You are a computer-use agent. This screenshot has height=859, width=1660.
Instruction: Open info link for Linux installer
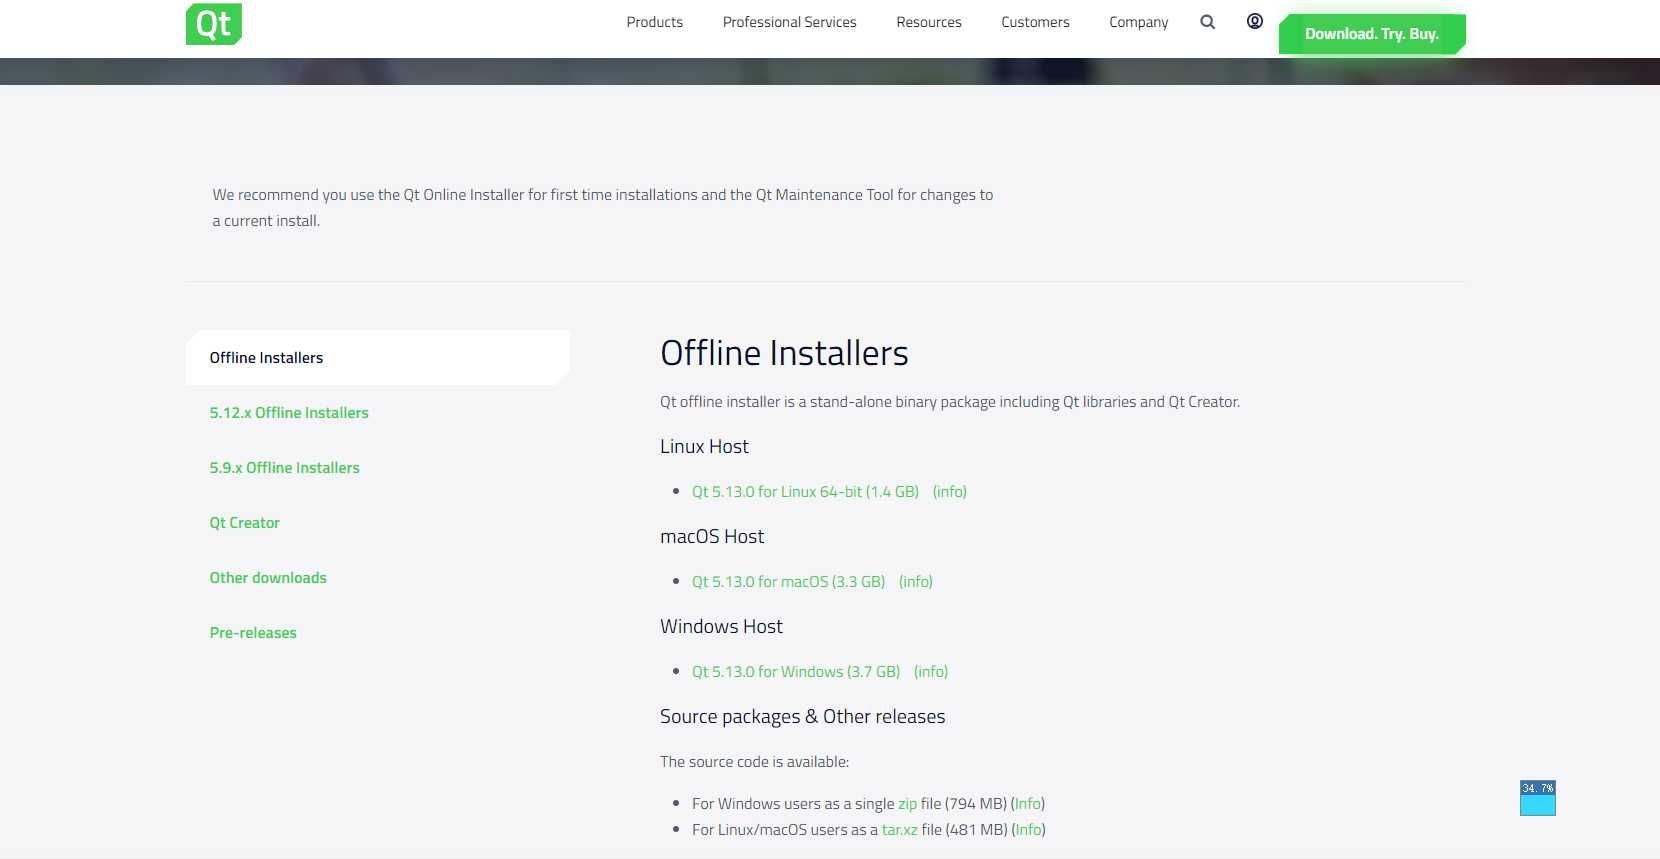point(950,492)
